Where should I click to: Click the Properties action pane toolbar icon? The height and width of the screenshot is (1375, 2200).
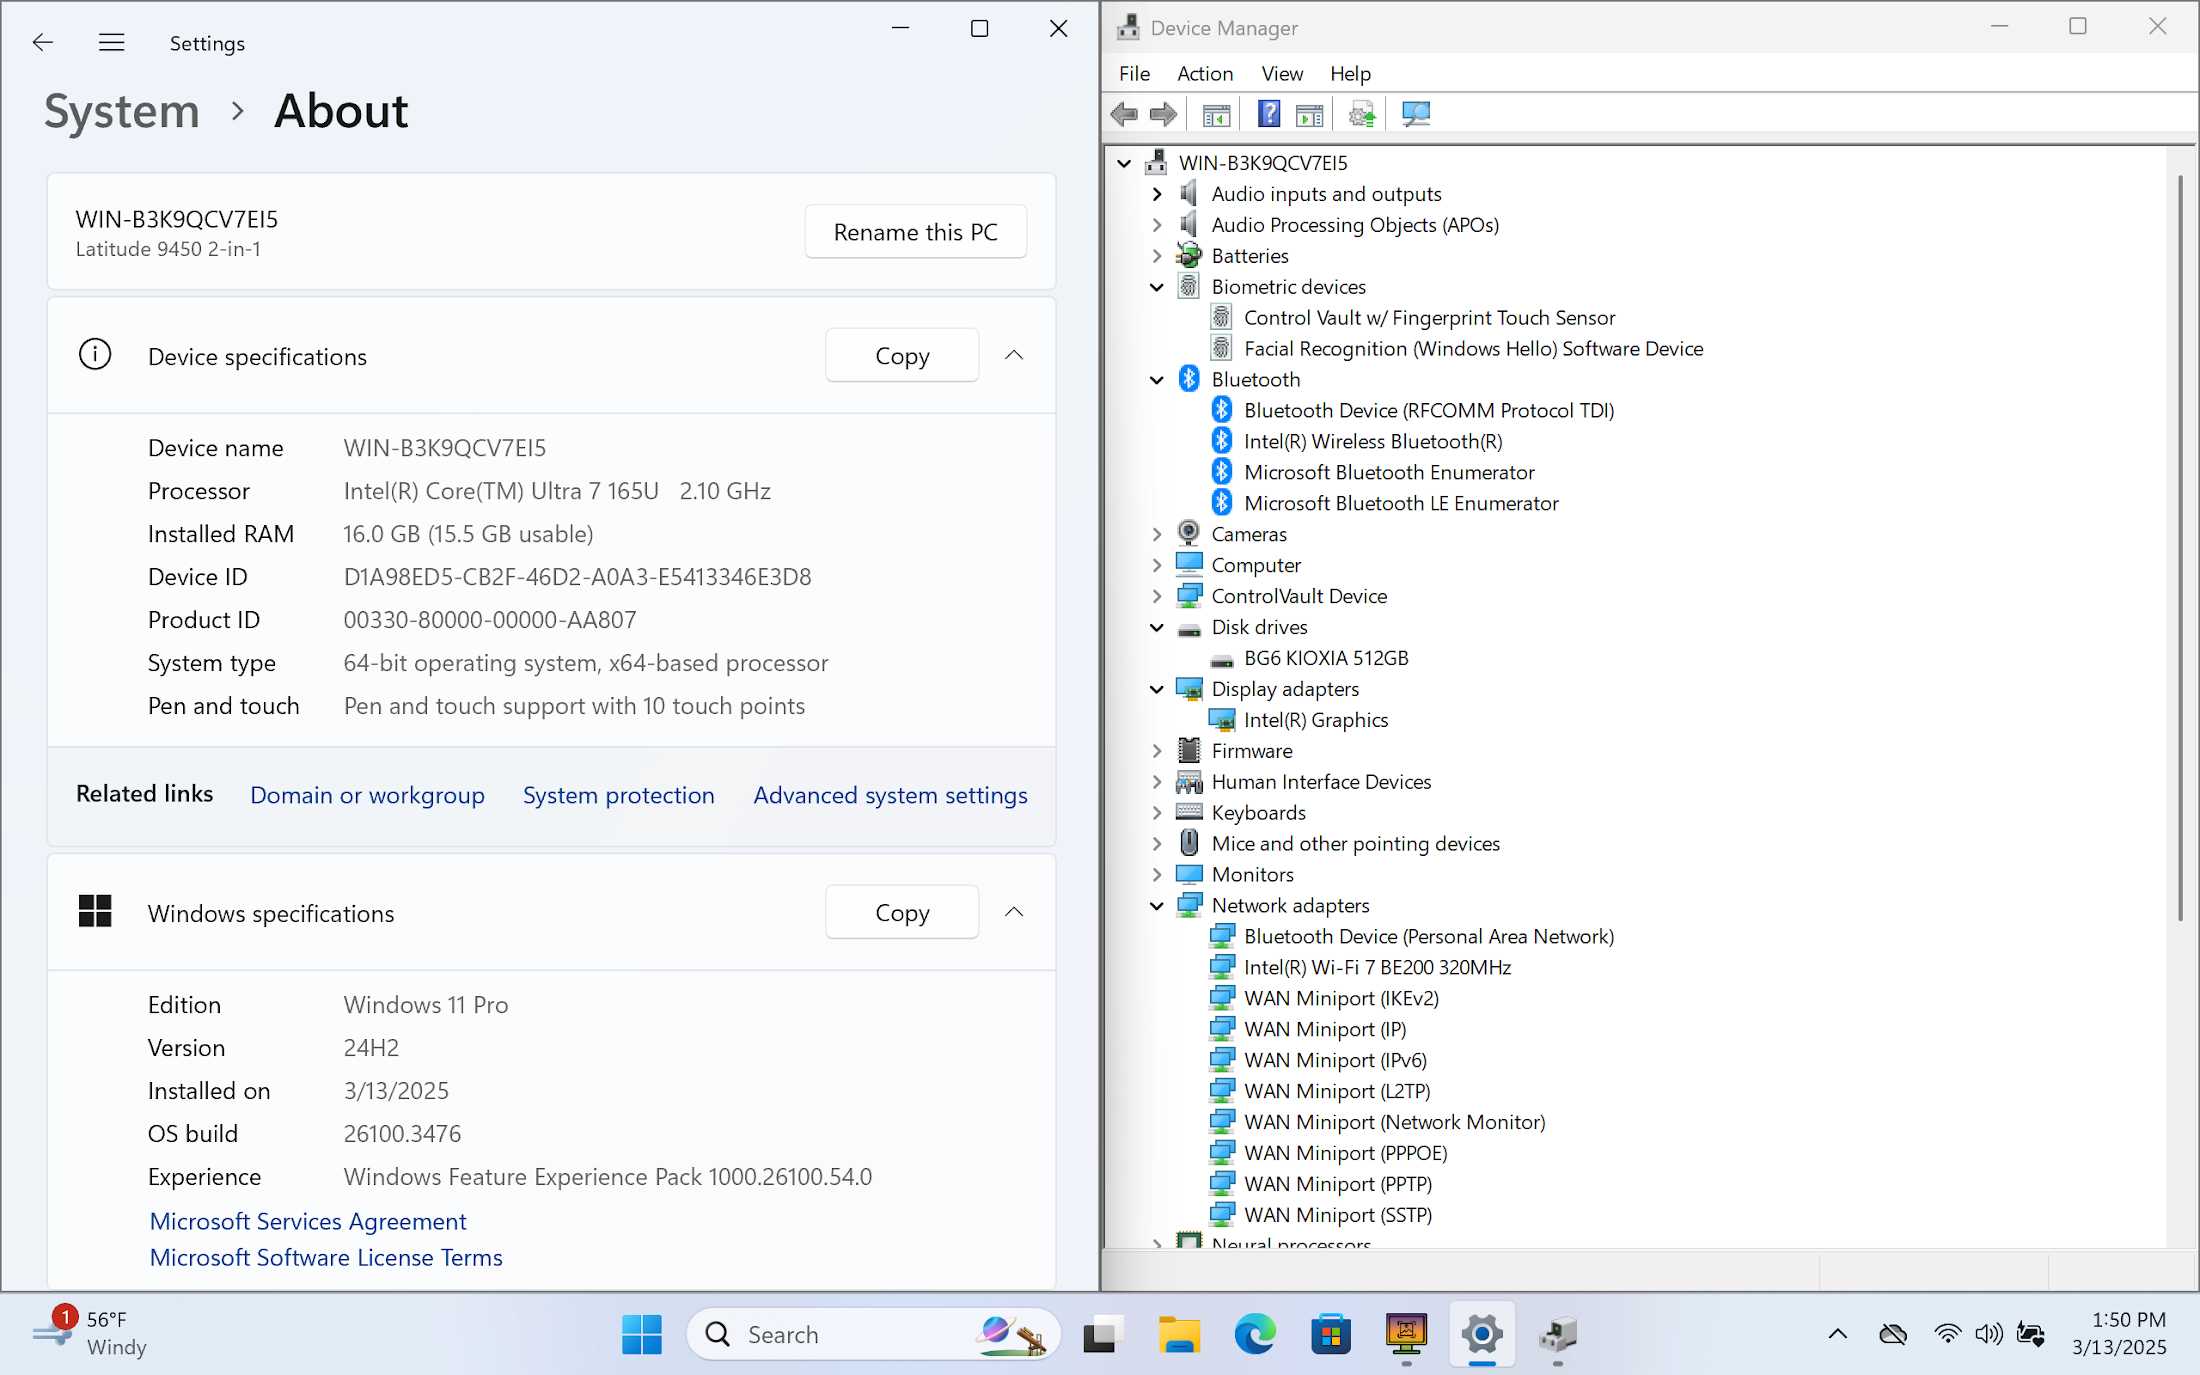pos(1309,114)
